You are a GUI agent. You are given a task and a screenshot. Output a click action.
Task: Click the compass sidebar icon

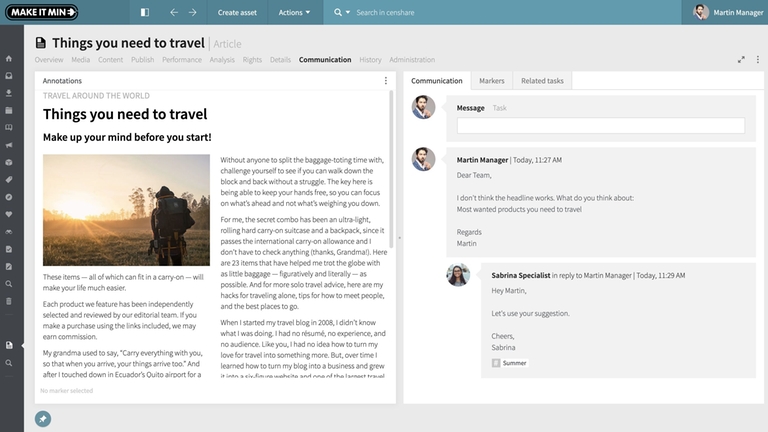pyautogui.click(x=9, y=197)
